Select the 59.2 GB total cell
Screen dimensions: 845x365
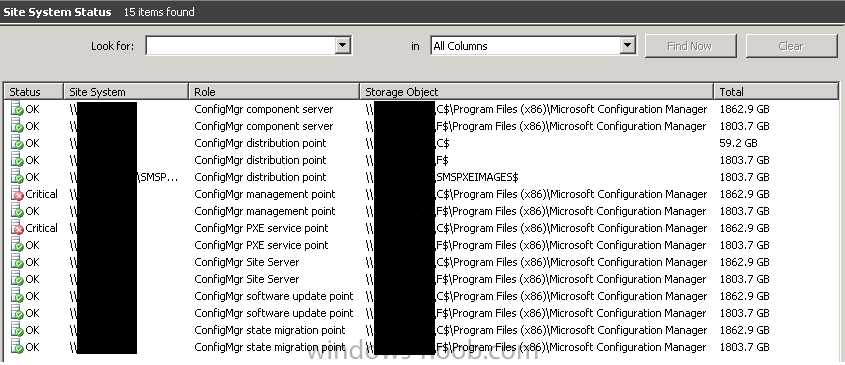coord(738,143)
